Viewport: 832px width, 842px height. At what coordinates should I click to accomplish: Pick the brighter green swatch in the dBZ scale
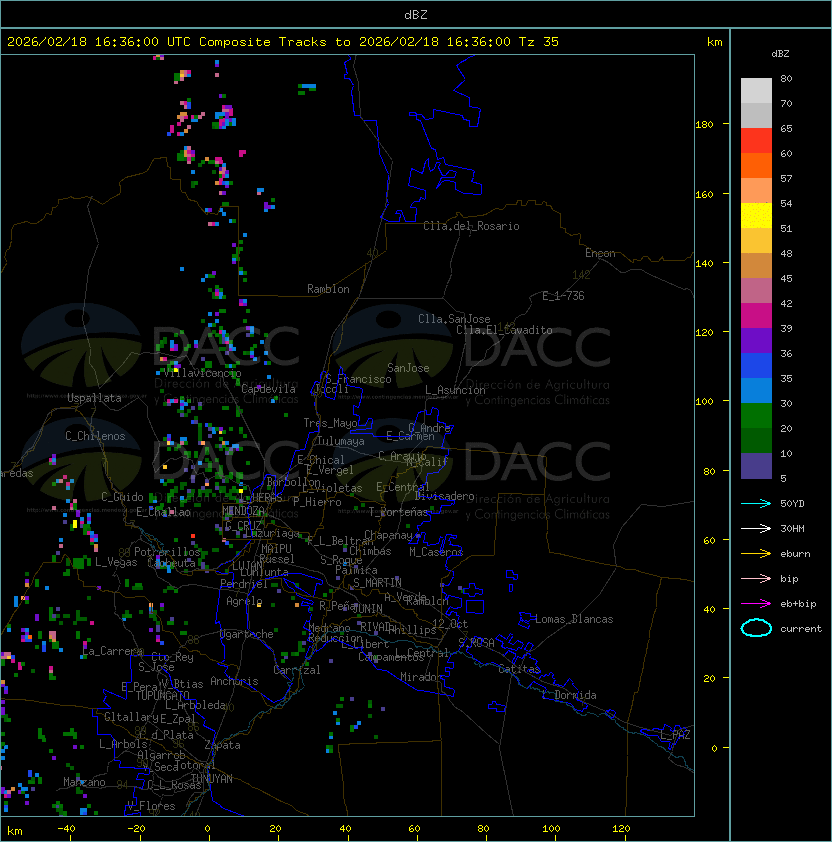click(x=756, y=416)
